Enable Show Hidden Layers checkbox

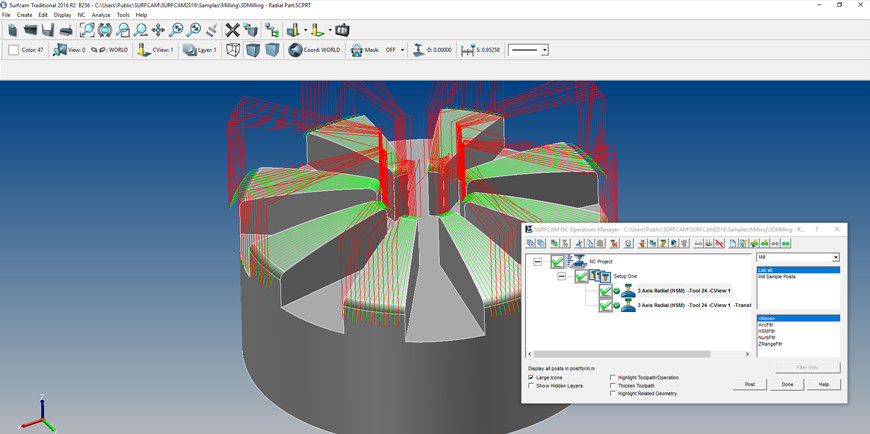click(x=532, y=385)
